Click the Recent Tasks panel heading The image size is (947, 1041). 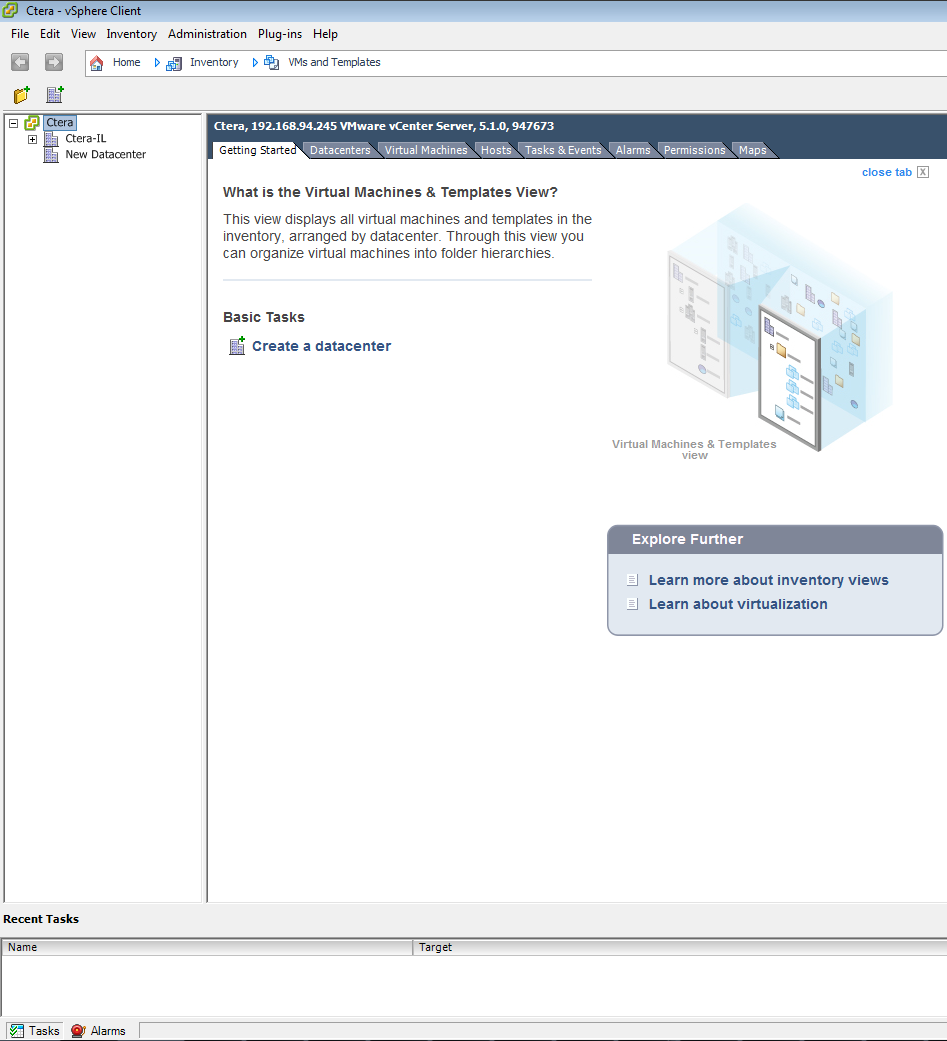[x=41, y=919]
